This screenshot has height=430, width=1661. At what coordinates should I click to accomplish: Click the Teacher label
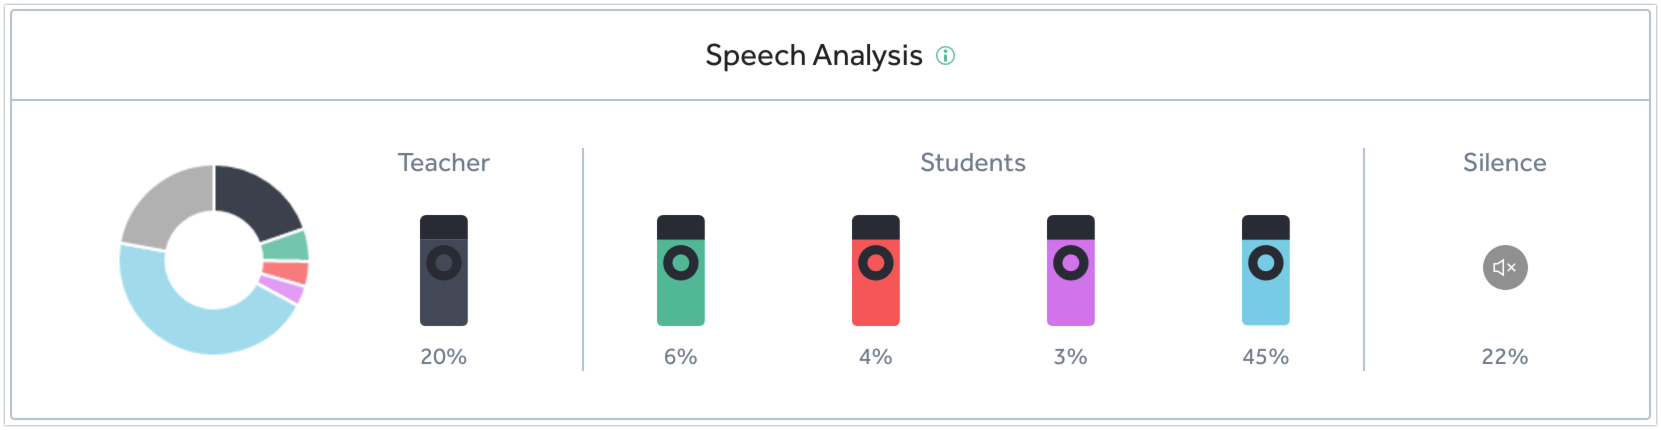[x=444, y=163]
